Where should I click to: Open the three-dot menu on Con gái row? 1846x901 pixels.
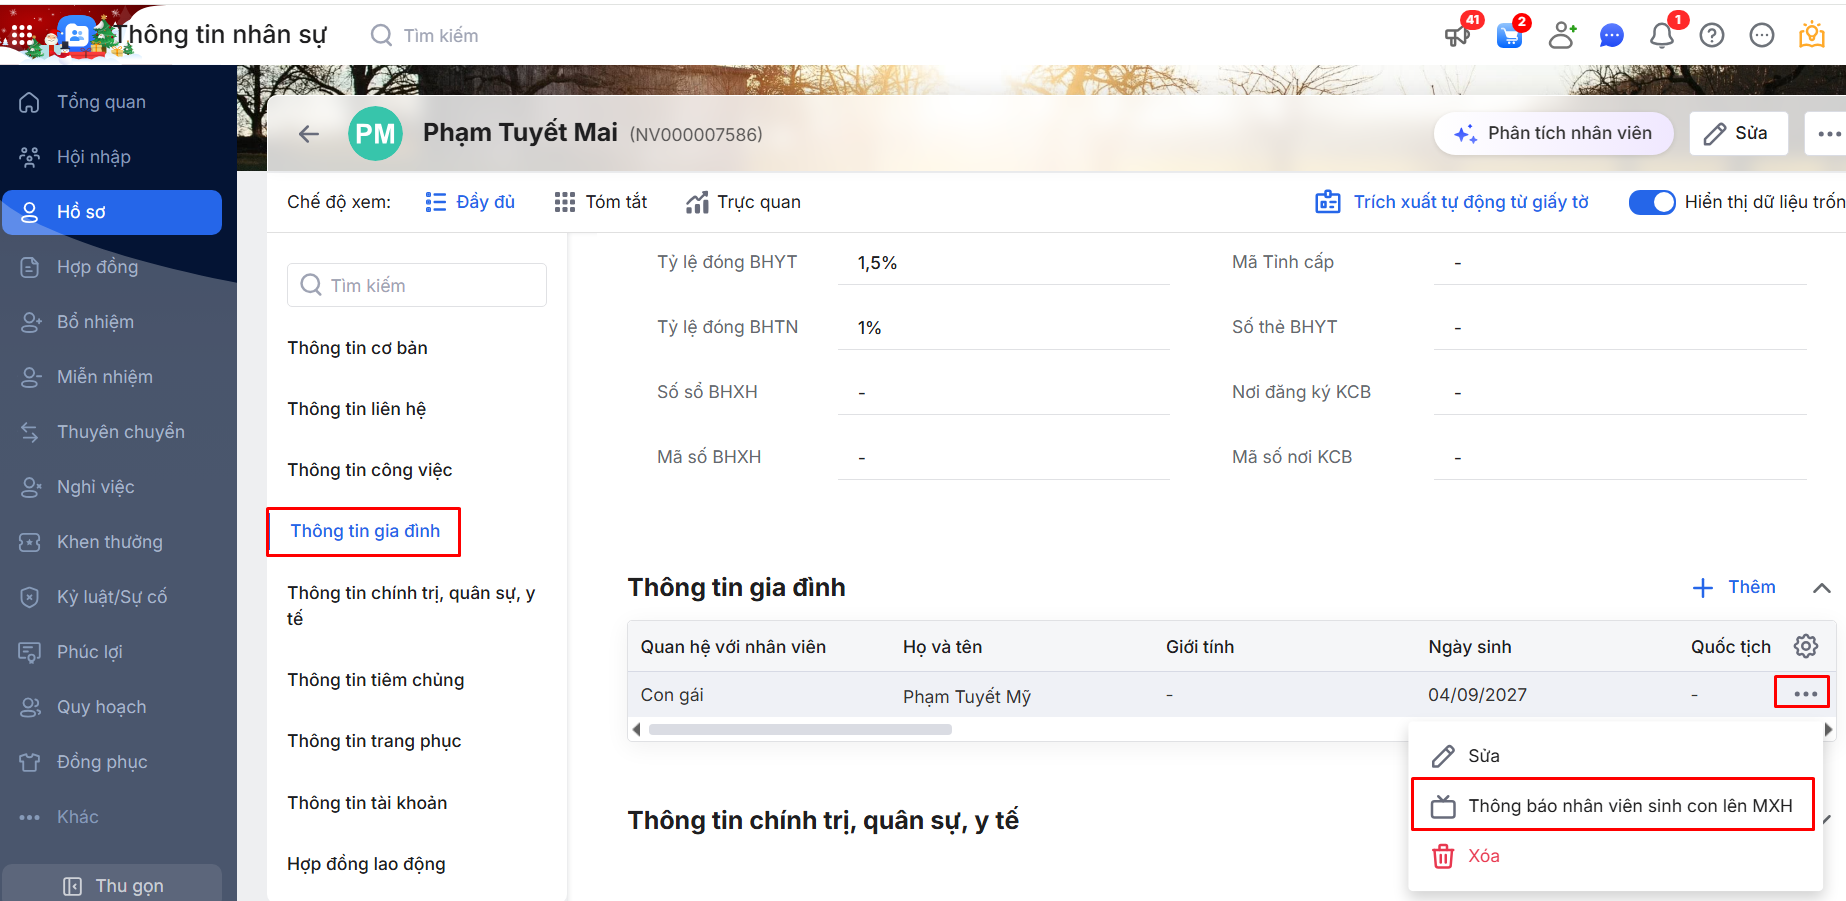point(1804,693)
